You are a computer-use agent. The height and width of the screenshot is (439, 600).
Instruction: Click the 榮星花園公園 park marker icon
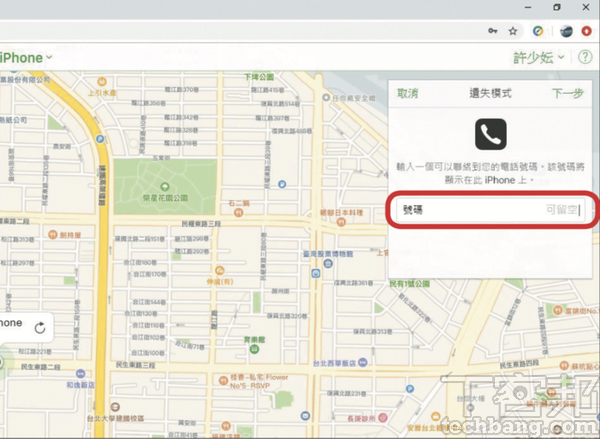[x=165, y=187]
